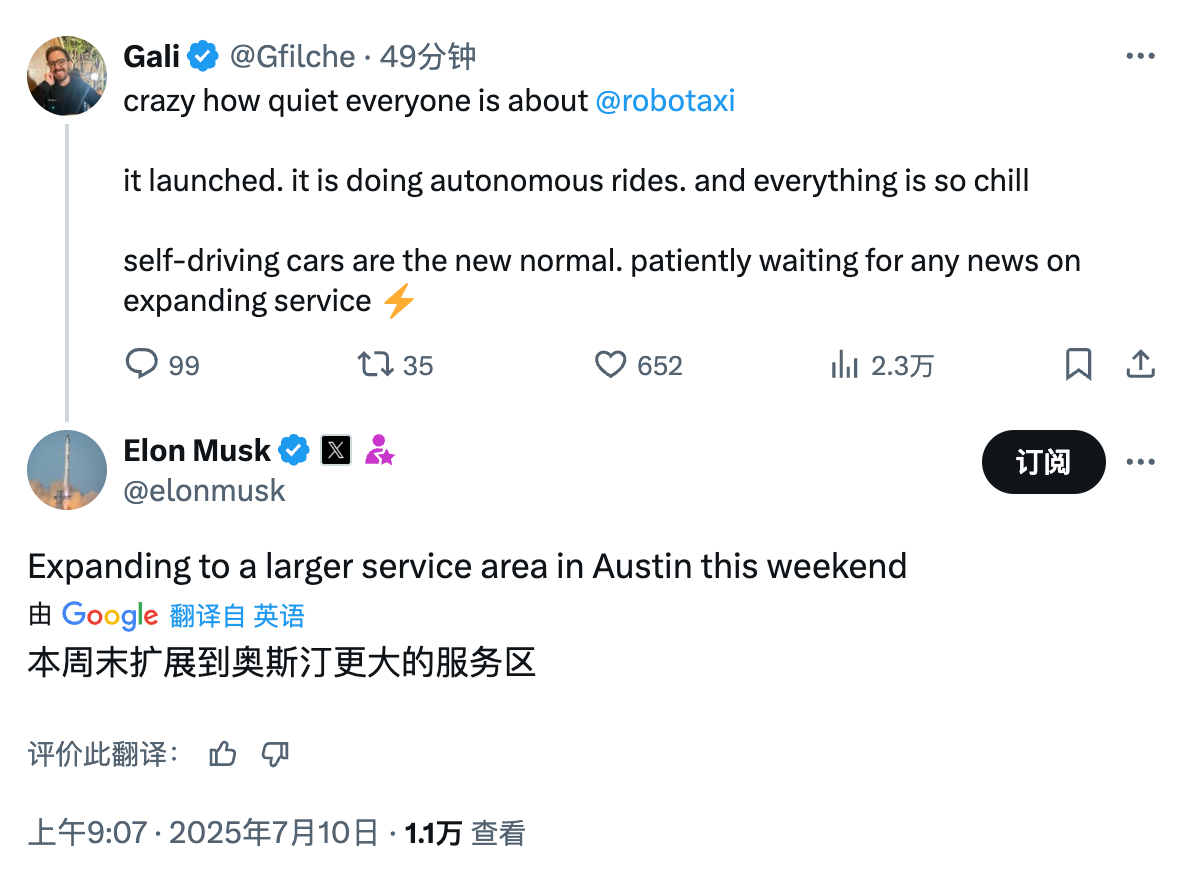Open view analytics icon showing 2.3万
Image resolution: width=1182 pixels, height=870 pixels.
click(x=844, y=365)
